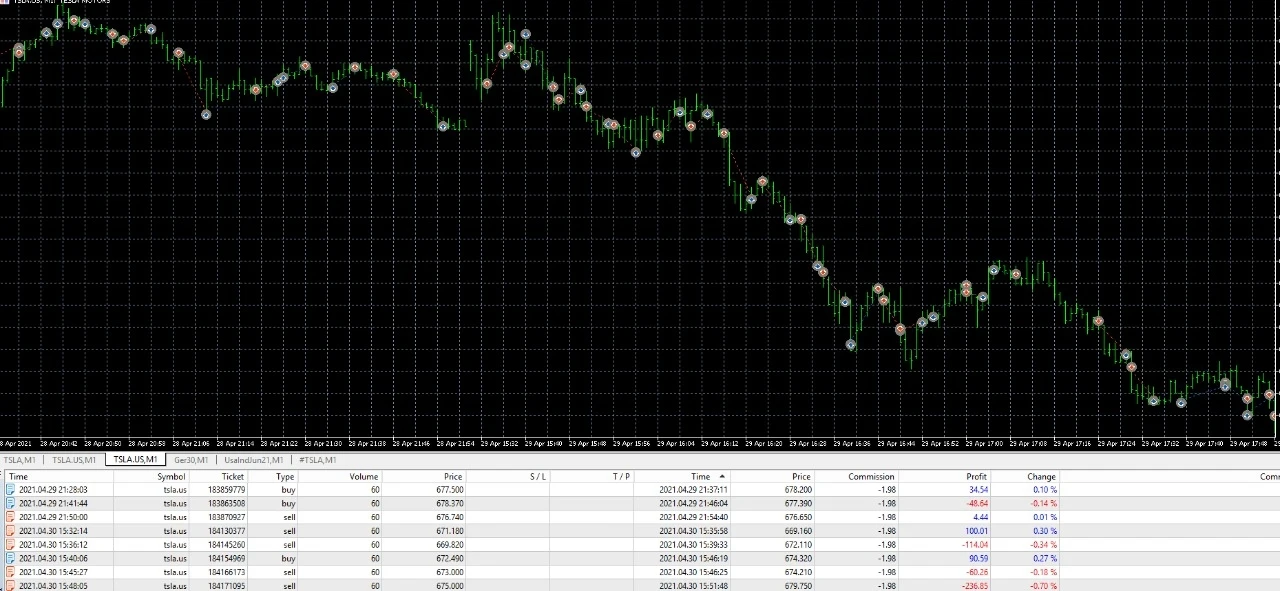Click ticket number 184145260
Viewport: 1280px width, 591px height.
226,545
